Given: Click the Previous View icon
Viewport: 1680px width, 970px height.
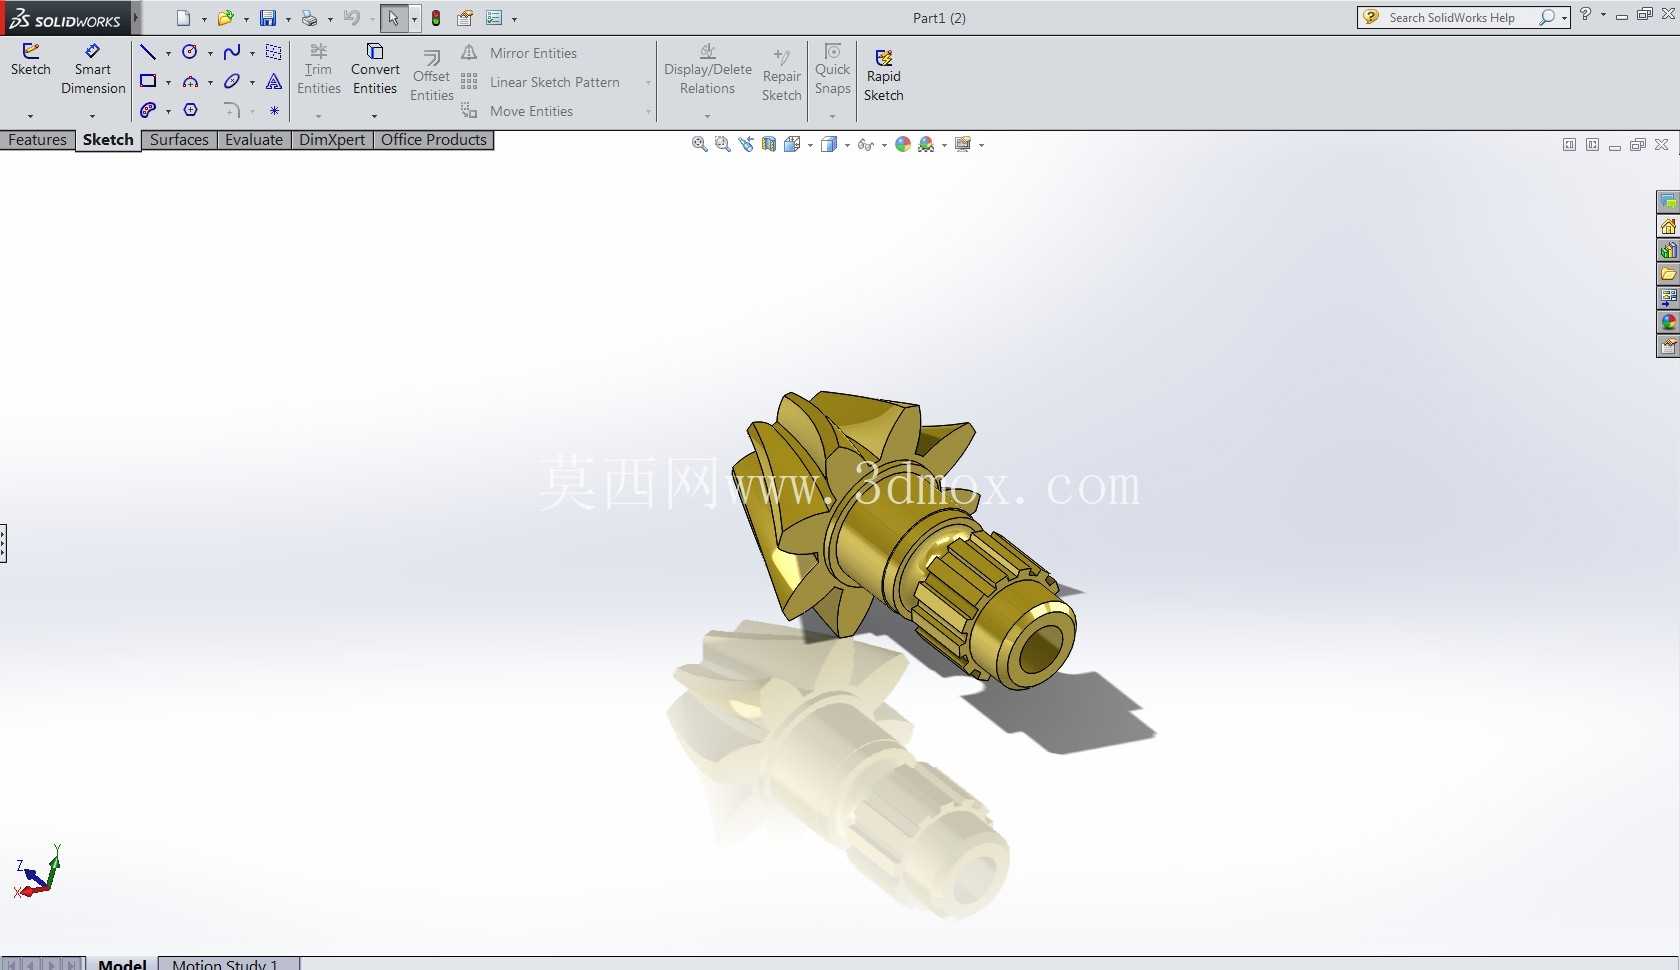Looking at the screenshot, I should click(x=746, y=145).
